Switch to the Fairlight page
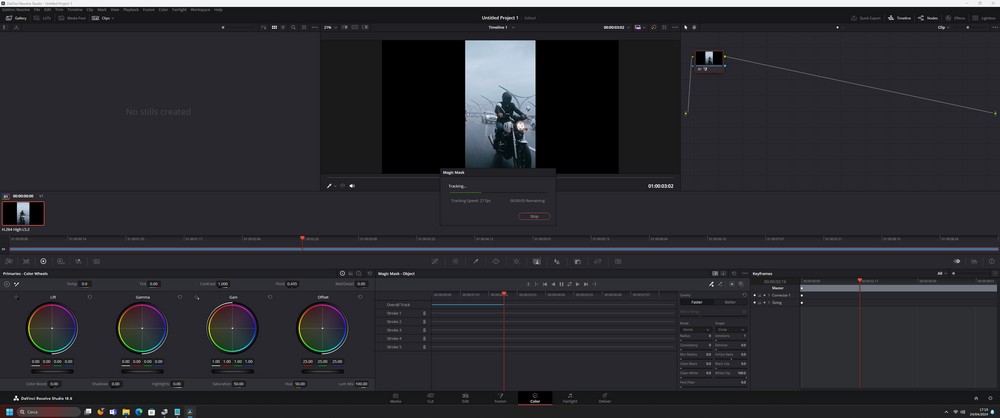The image size is (1000, 418). click(x=569, y=397)
